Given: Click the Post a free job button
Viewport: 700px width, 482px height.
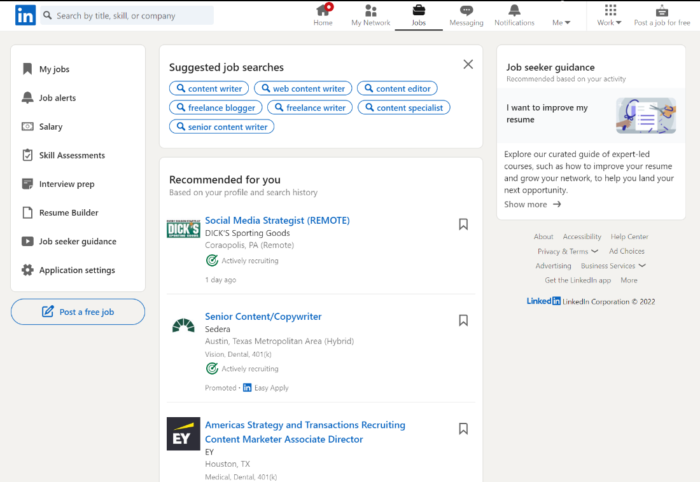Looking at the screenshot, I should pyautogui.click(x=78, y=312).
